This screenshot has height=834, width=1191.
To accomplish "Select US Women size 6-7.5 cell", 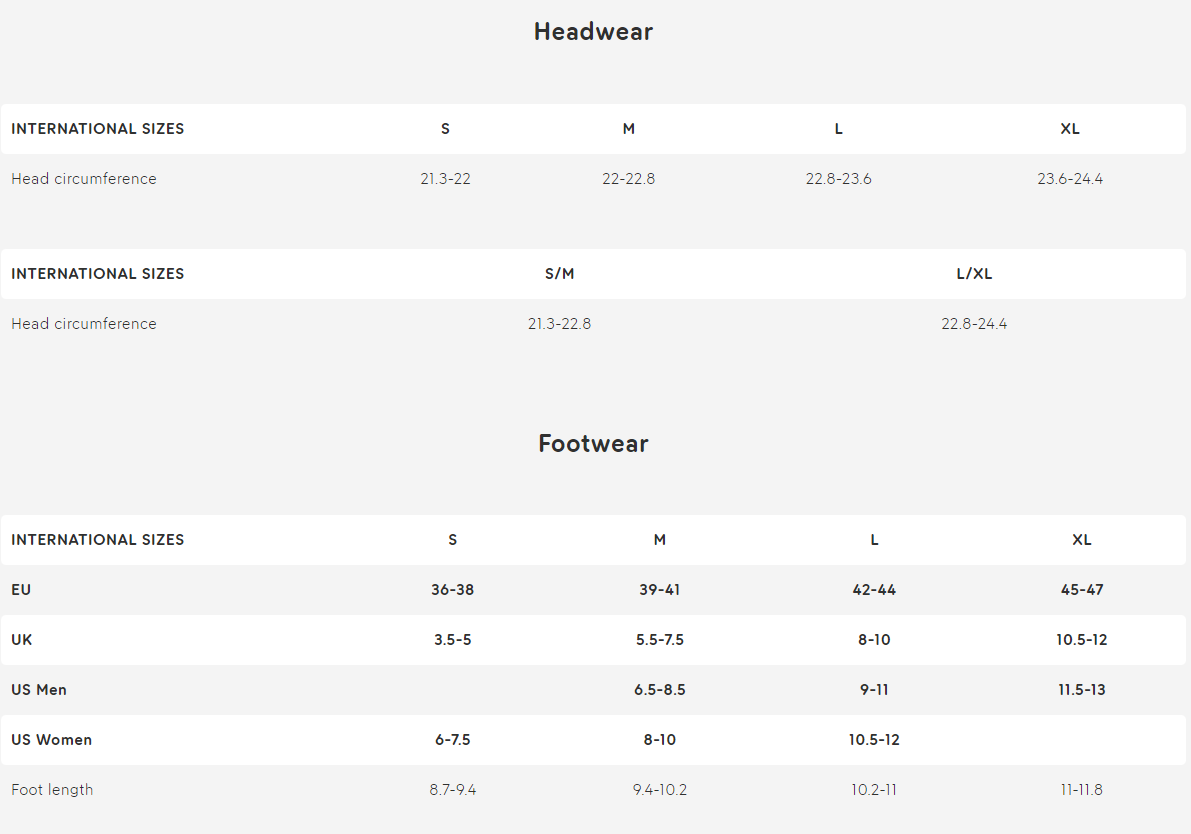I will [453, 741].
